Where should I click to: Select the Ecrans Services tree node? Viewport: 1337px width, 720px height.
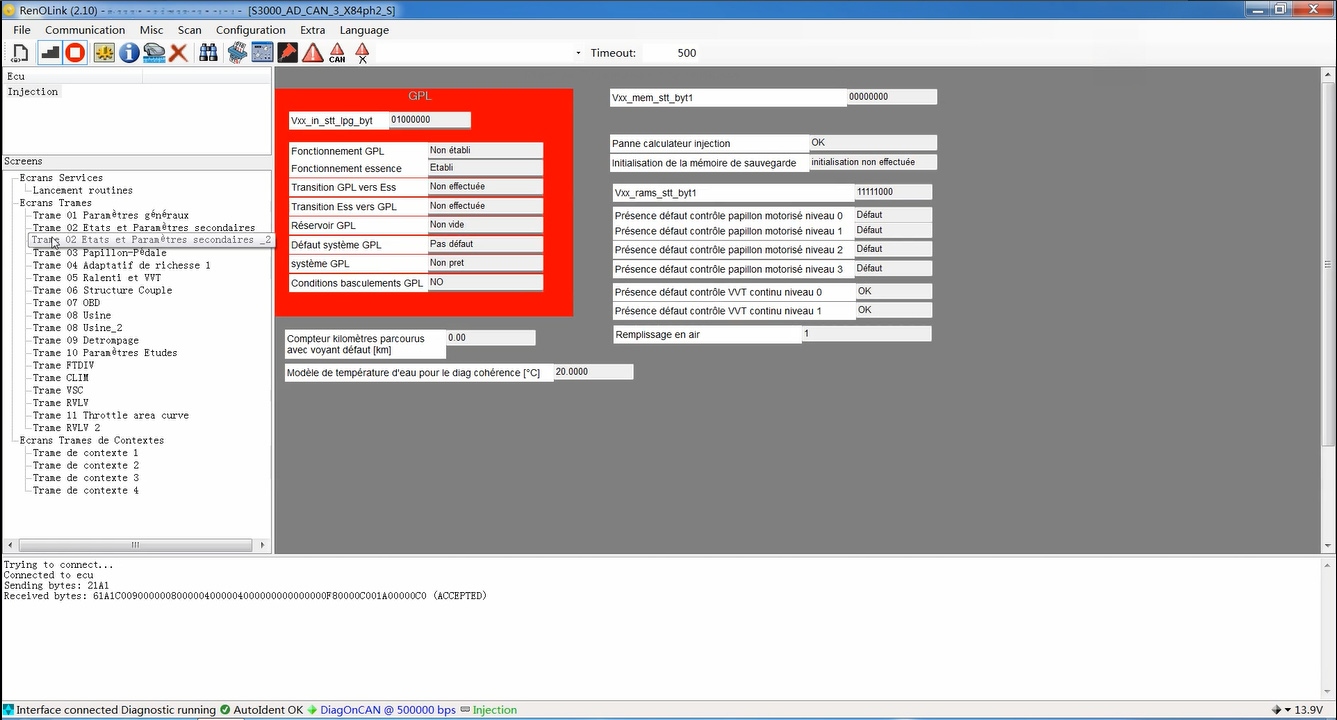click(x=61, y=178)
